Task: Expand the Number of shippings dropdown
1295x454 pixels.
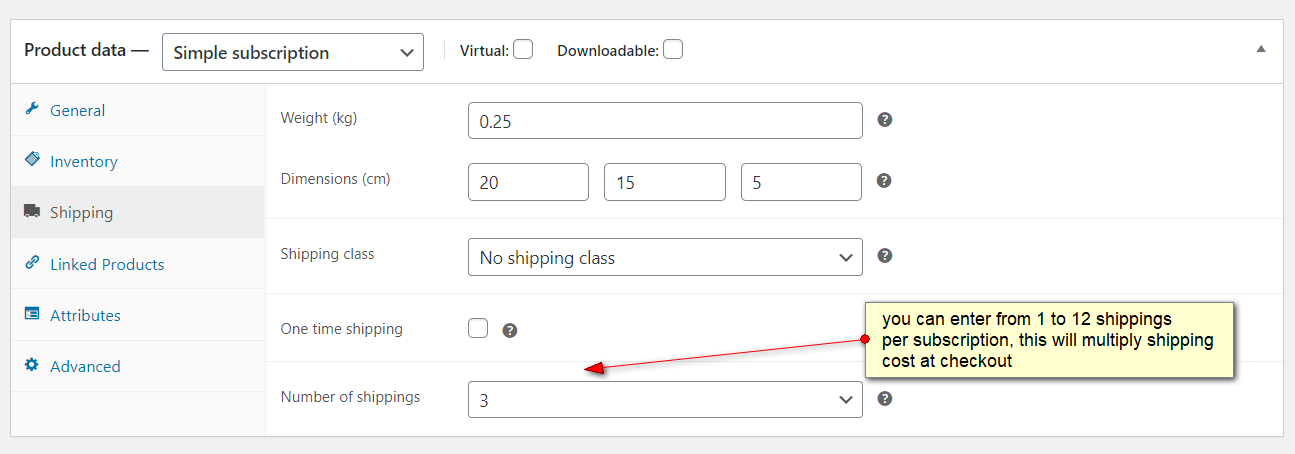Action: tap(665, 399)
